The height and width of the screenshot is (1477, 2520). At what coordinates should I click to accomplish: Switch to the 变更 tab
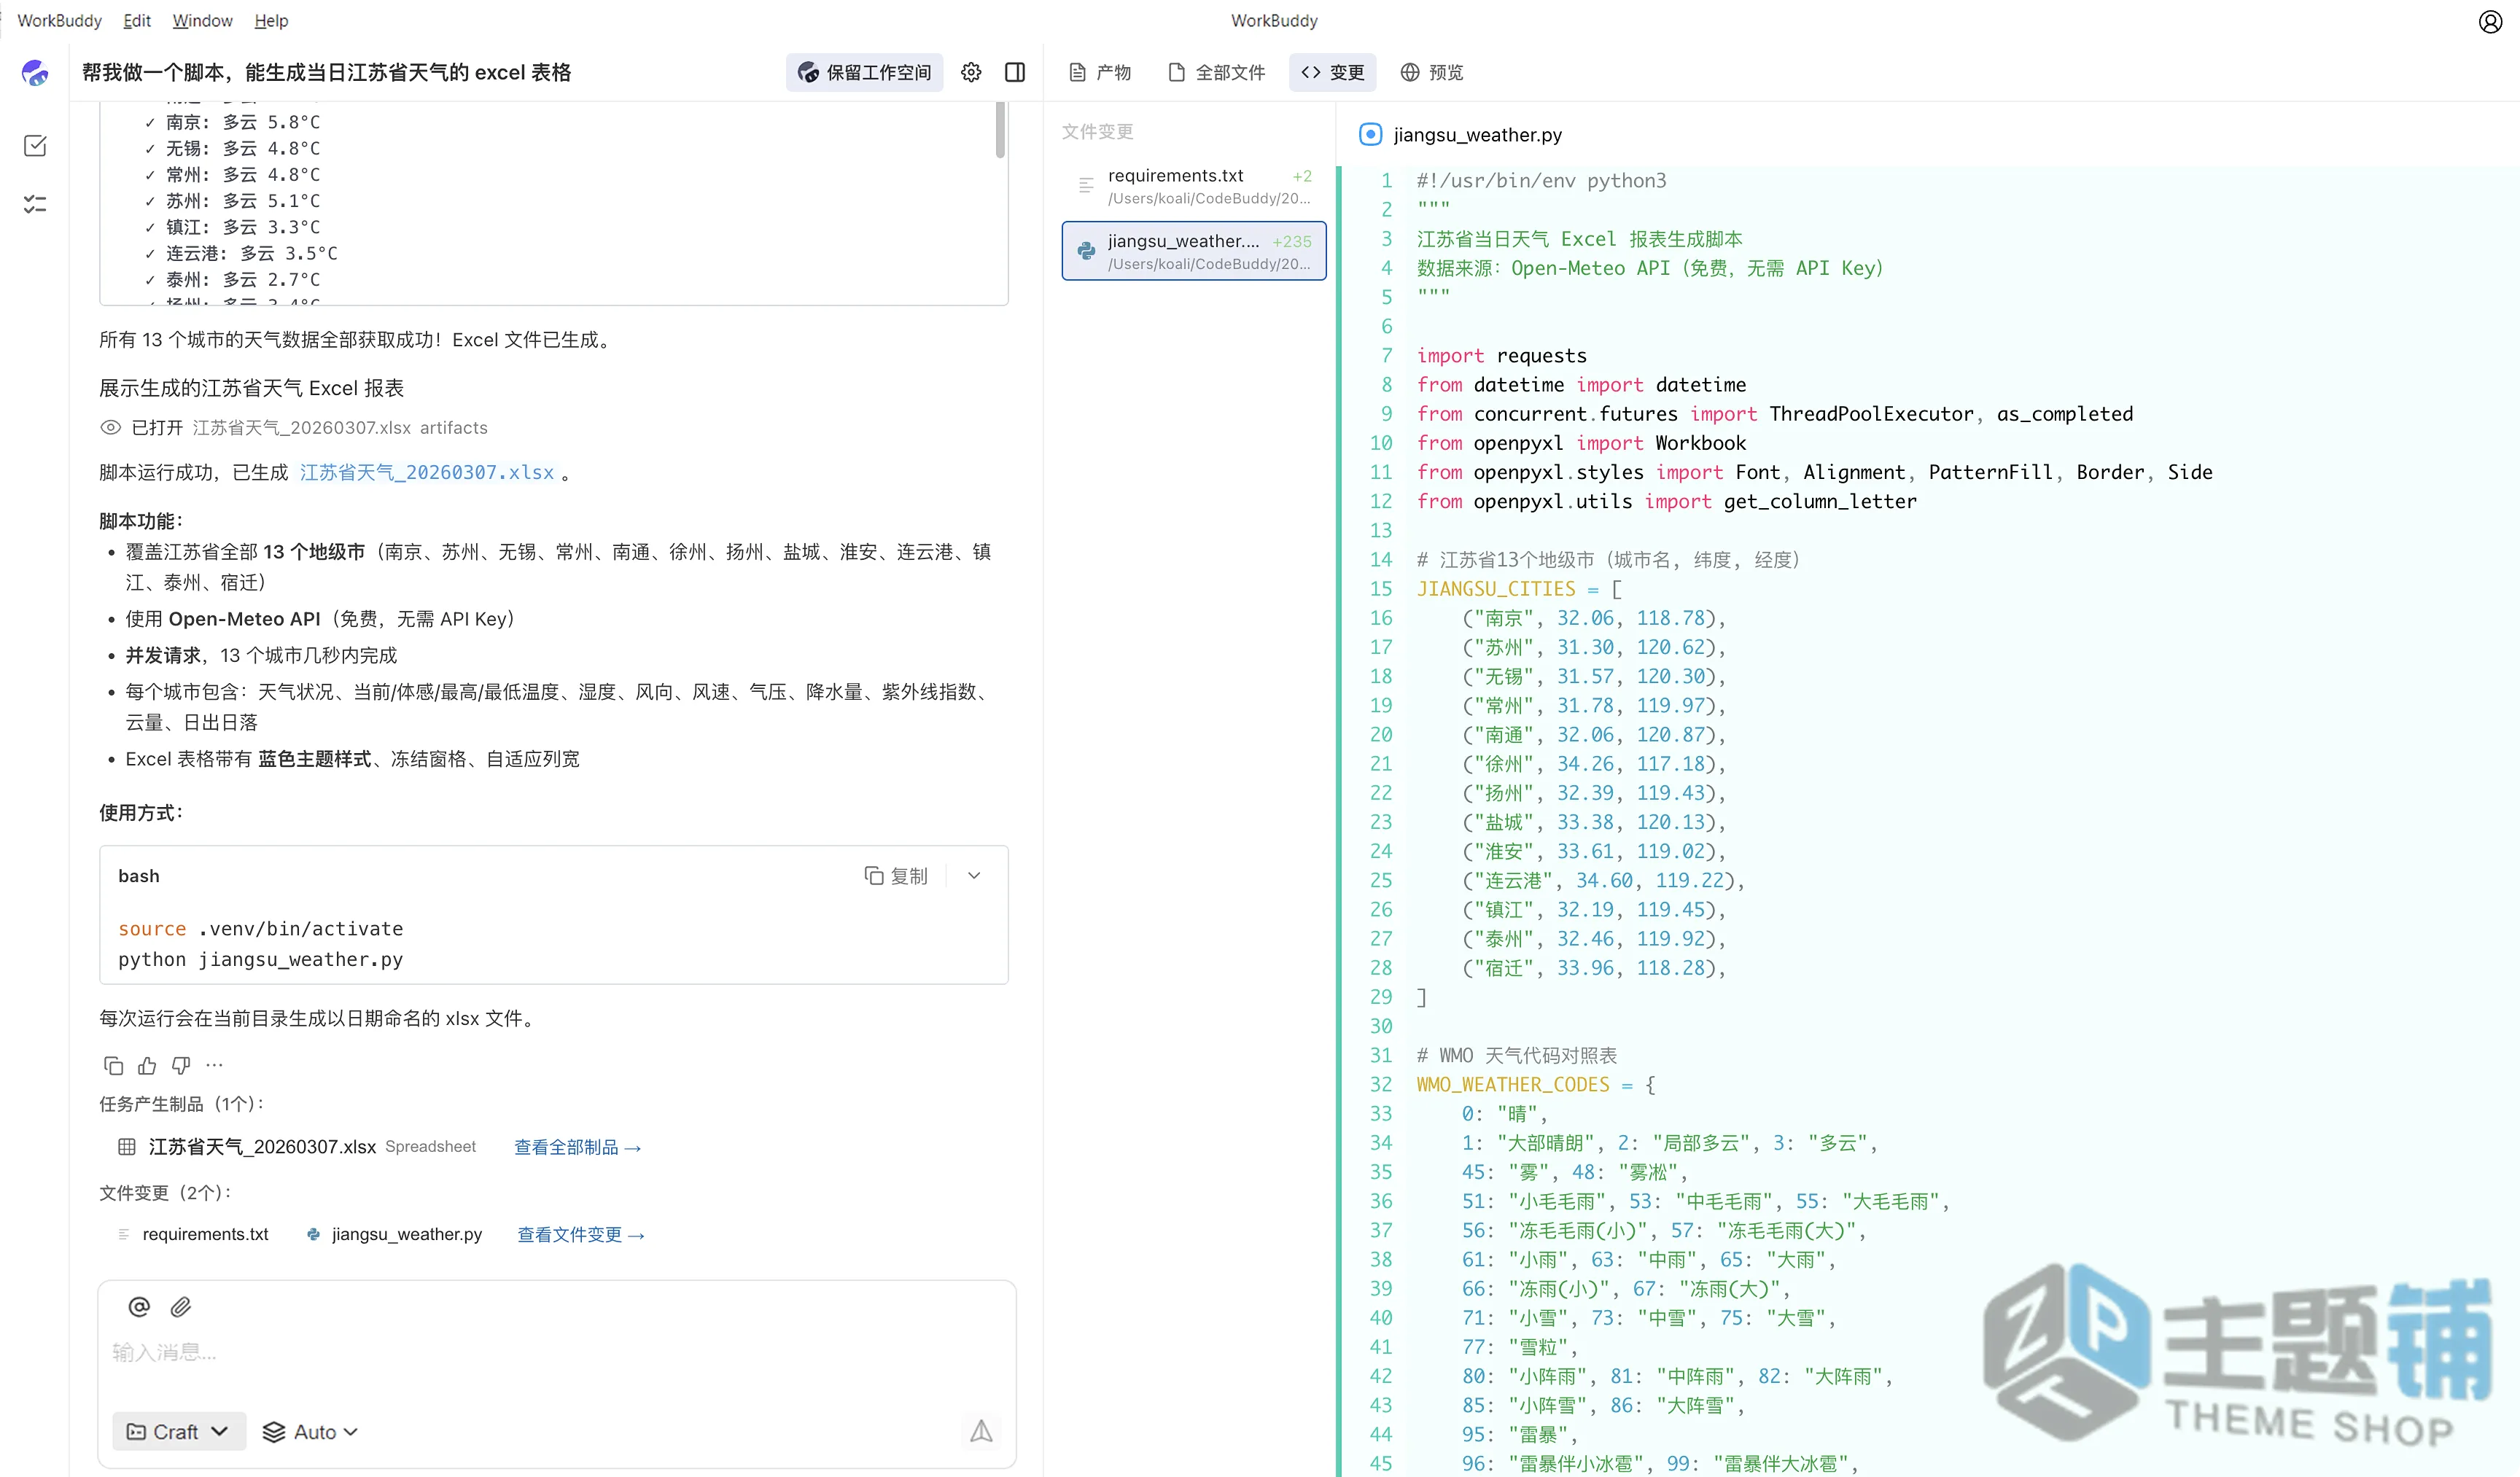pos(1333,72)
